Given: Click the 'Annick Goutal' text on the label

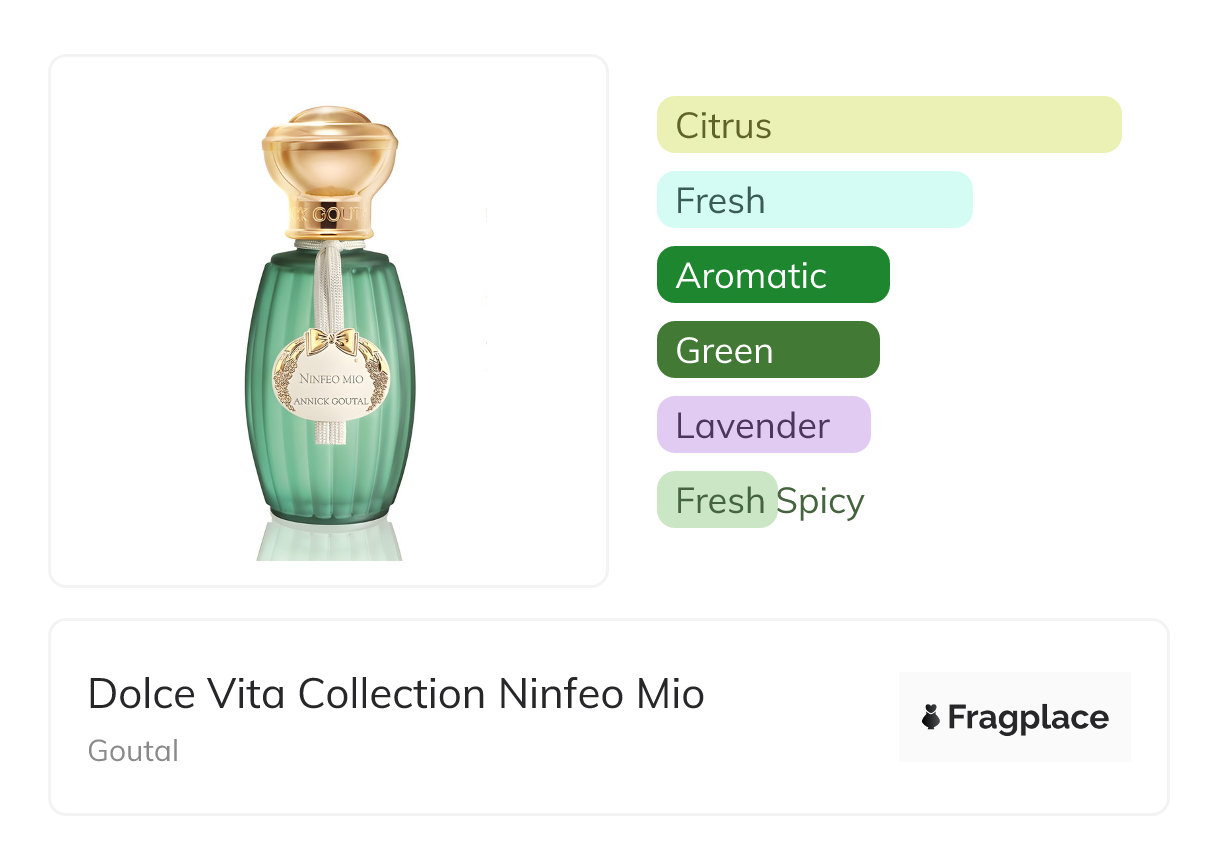Looking at the screenshot, I should (x=331, y=402).
